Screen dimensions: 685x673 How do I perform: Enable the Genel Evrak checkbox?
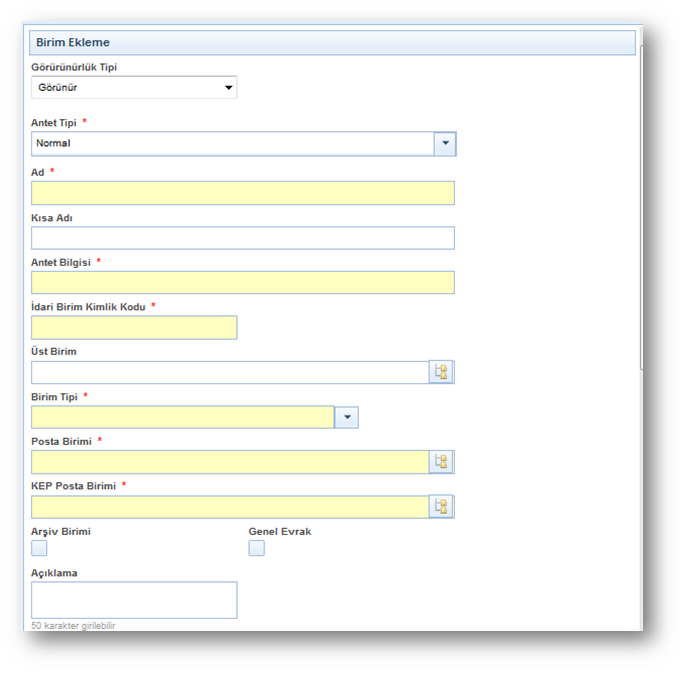tap(256, 548)
